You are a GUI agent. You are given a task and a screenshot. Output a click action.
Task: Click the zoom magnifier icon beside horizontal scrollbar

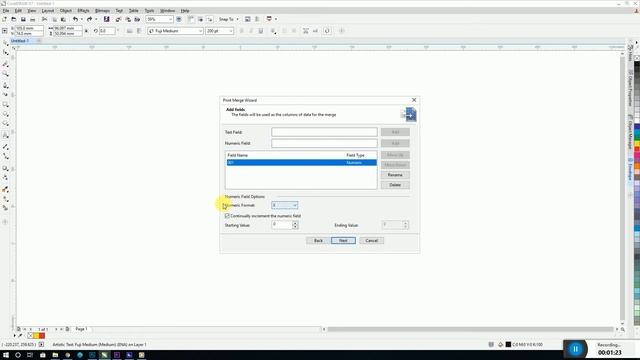(x=623, y=329)
